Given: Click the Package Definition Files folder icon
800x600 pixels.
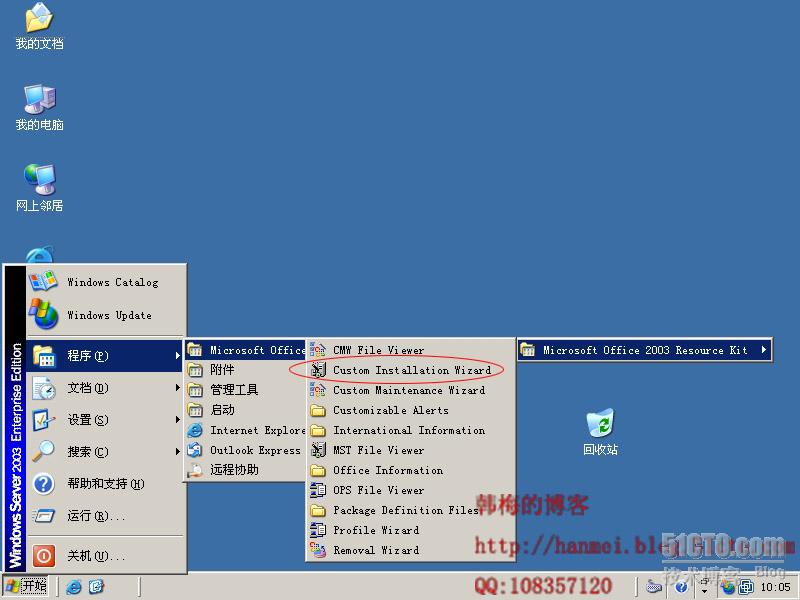Looking at the screenshot, I should [x=318, y=510].
